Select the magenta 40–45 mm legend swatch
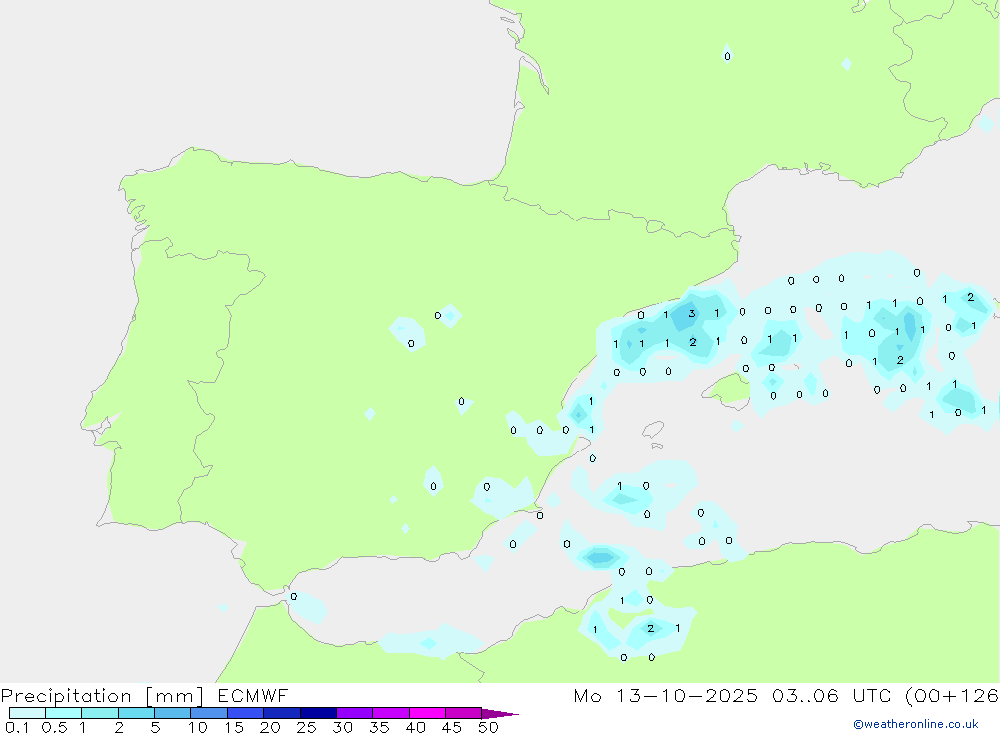 tap(427, 713)
